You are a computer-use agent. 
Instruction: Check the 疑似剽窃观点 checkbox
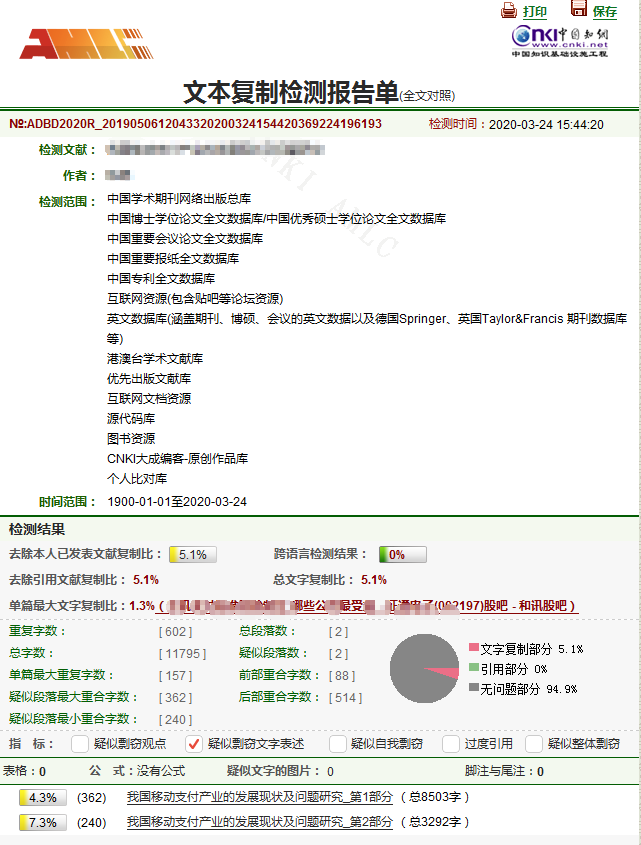point(80,744)
